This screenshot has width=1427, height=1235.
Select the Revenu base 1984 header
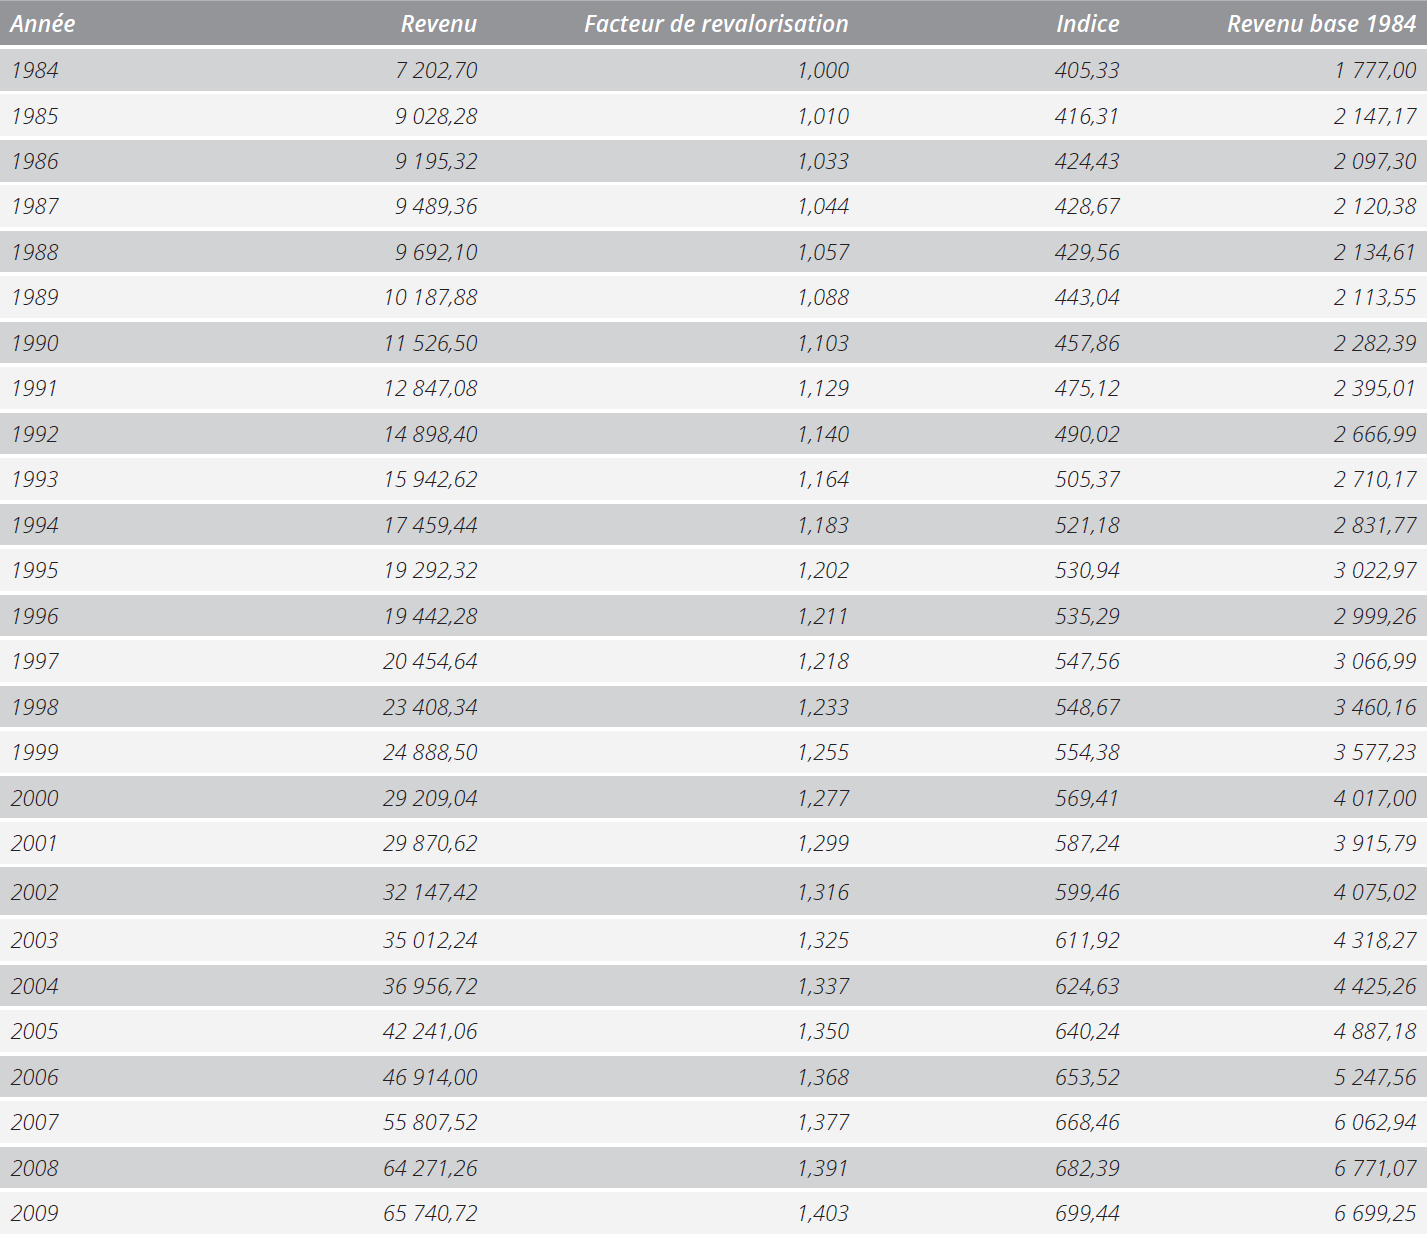pos(1322,24)
